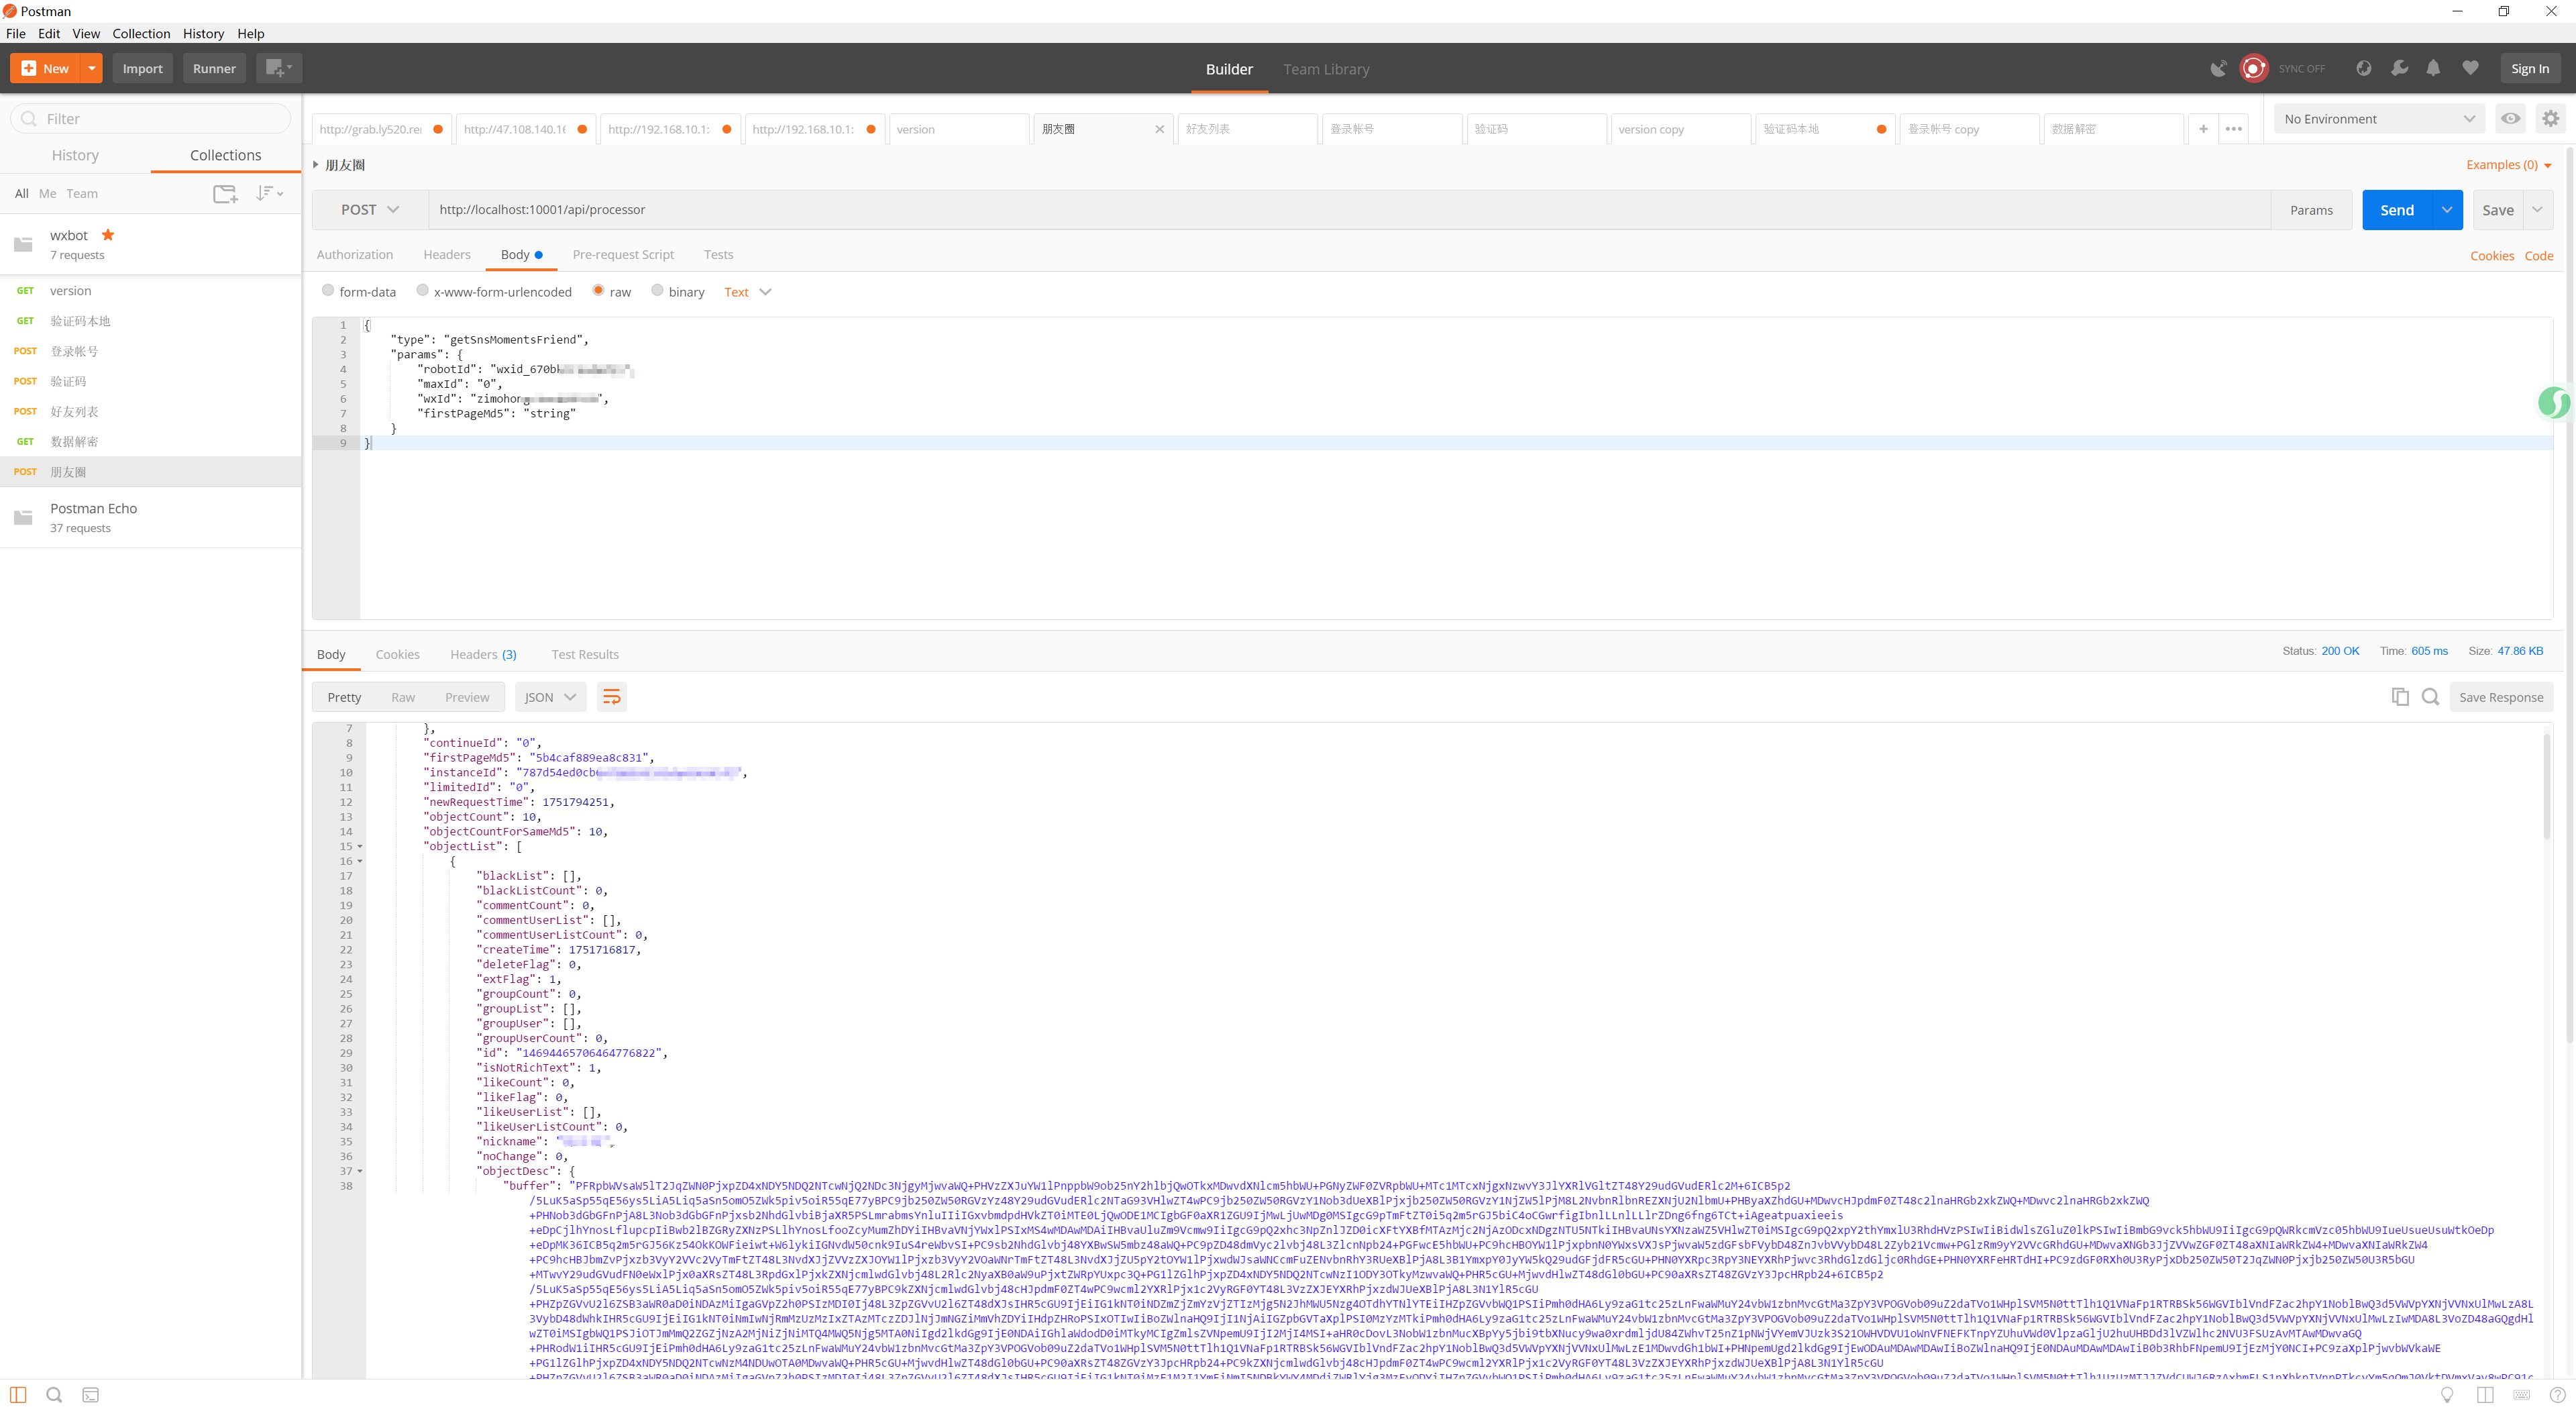Open JSON response format dropdown
2576x1409 pixels.
[549, 697]
